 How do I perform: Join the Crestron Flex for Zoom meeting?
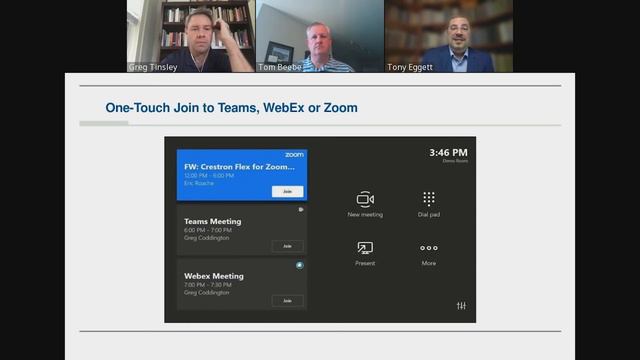[287, 191]
